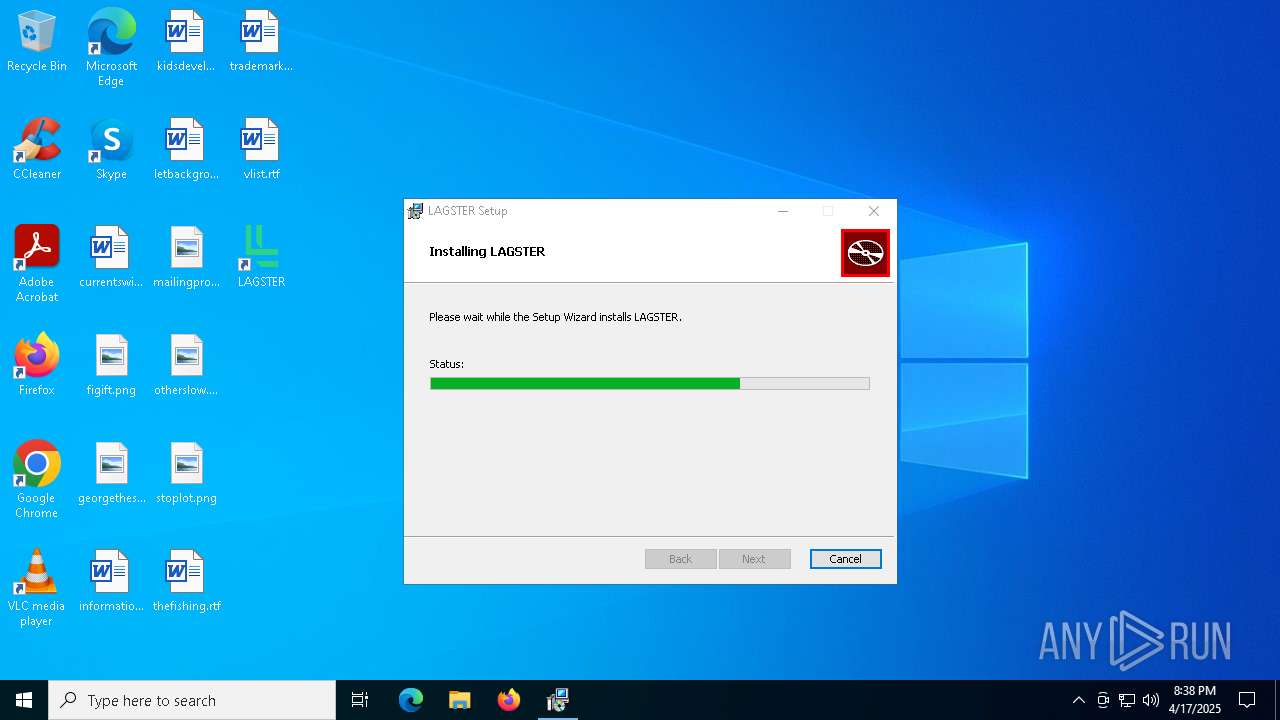Select the trademark... Word document icon

[x=260, y=41]
